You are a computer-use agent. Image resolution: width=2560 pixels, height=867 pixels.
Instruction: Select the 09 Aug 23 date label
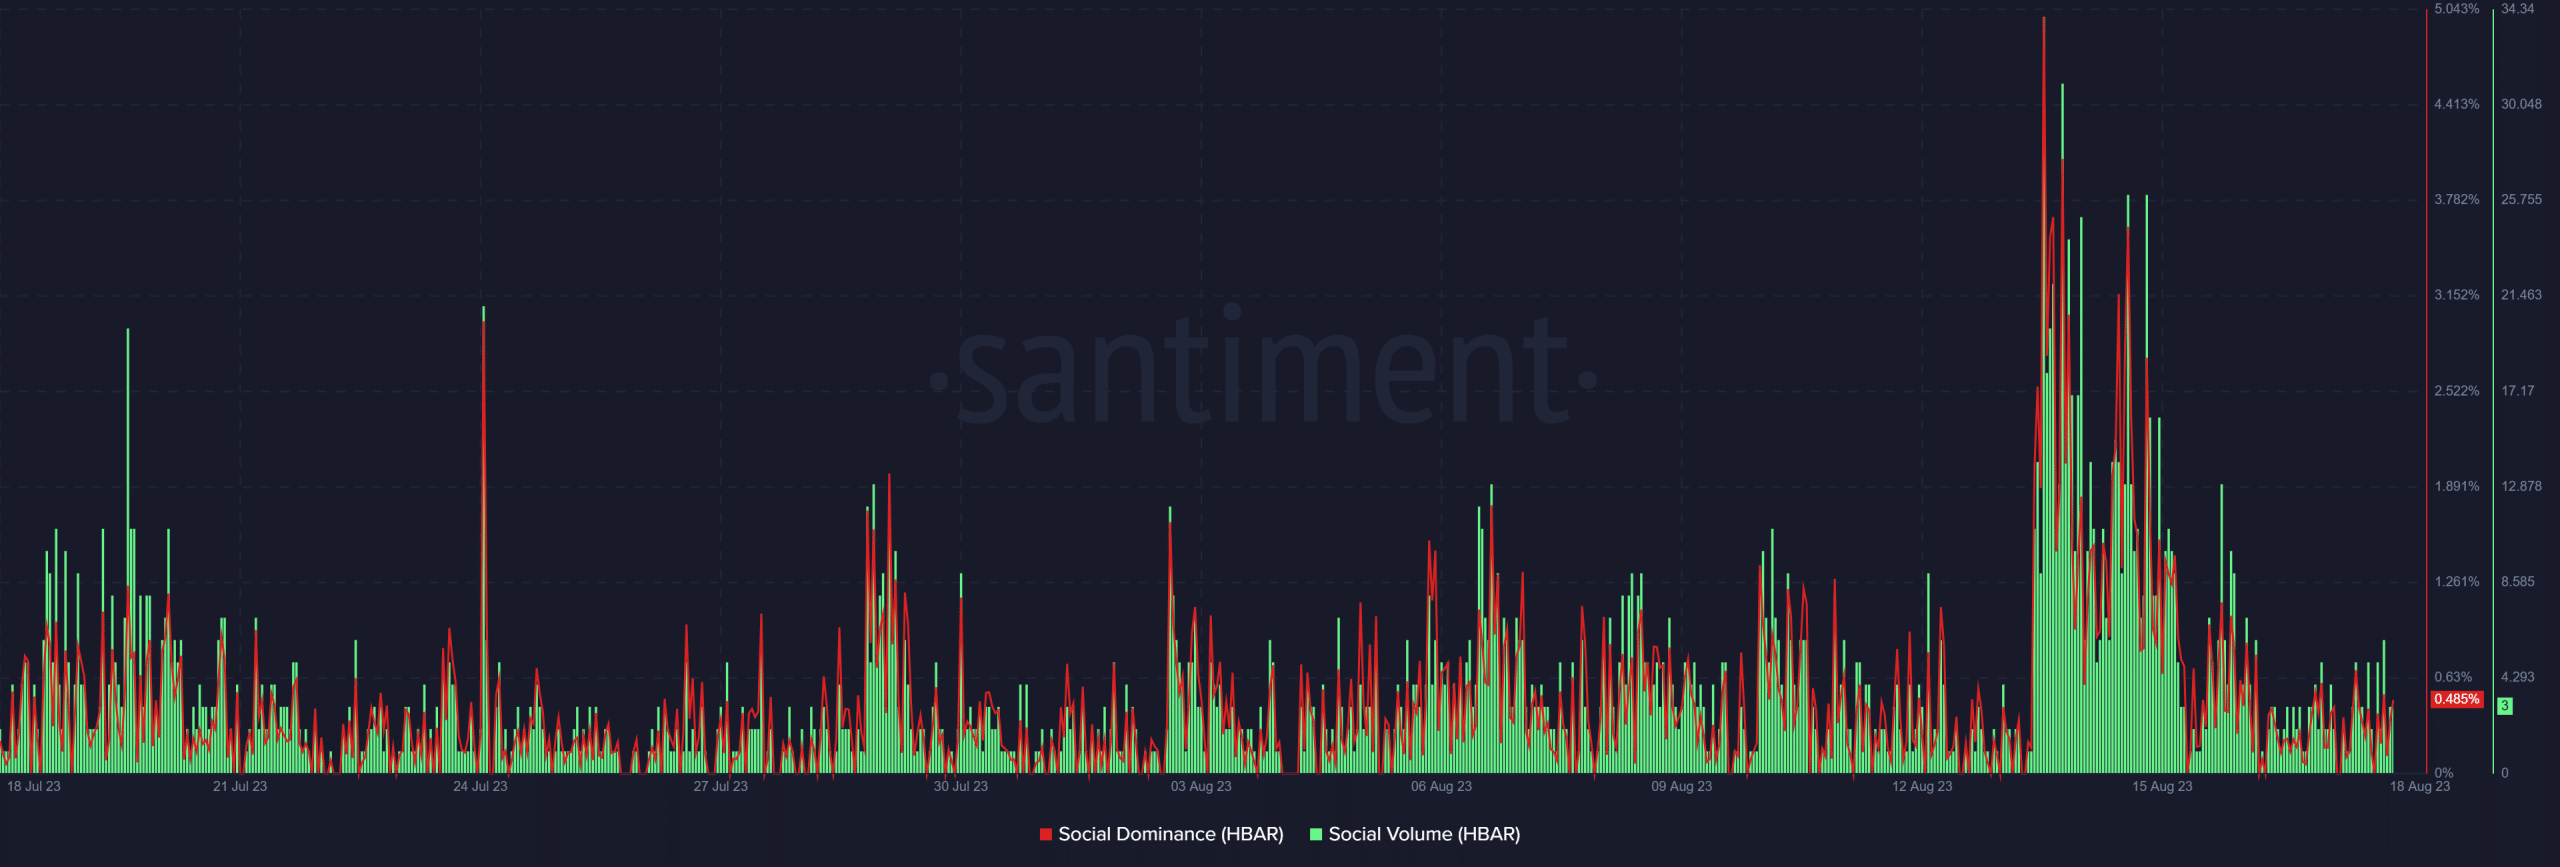[1681, 786]
